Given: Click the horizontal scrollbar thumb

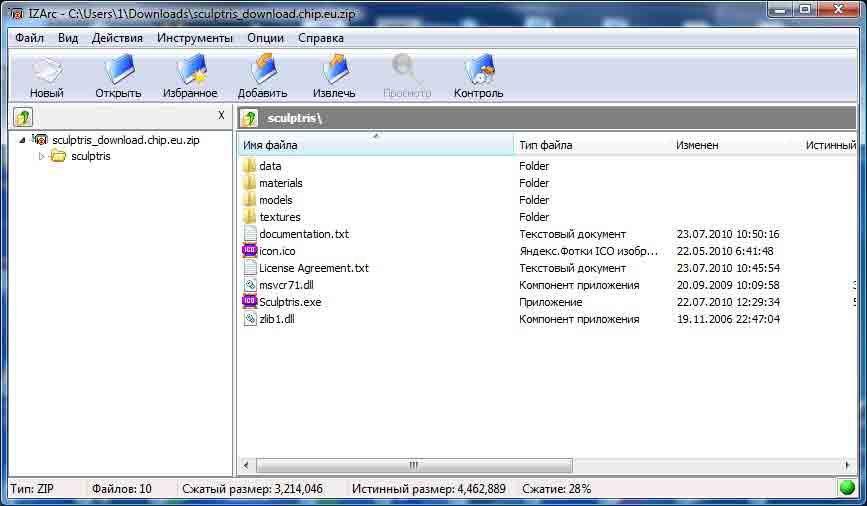Looking at the screenshot, I should [x=414, y=466].
